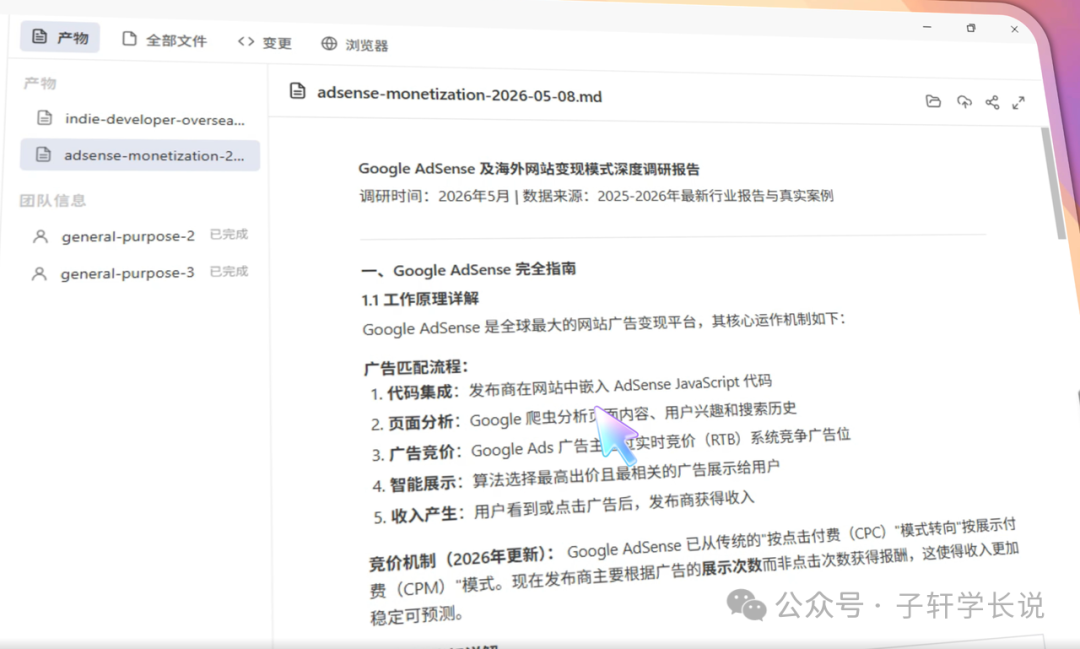The width and height of the screenshot is (1080, 649).
Task: Click the 一、Google AdSense 完全指南 heading
Action: (468, 269)
